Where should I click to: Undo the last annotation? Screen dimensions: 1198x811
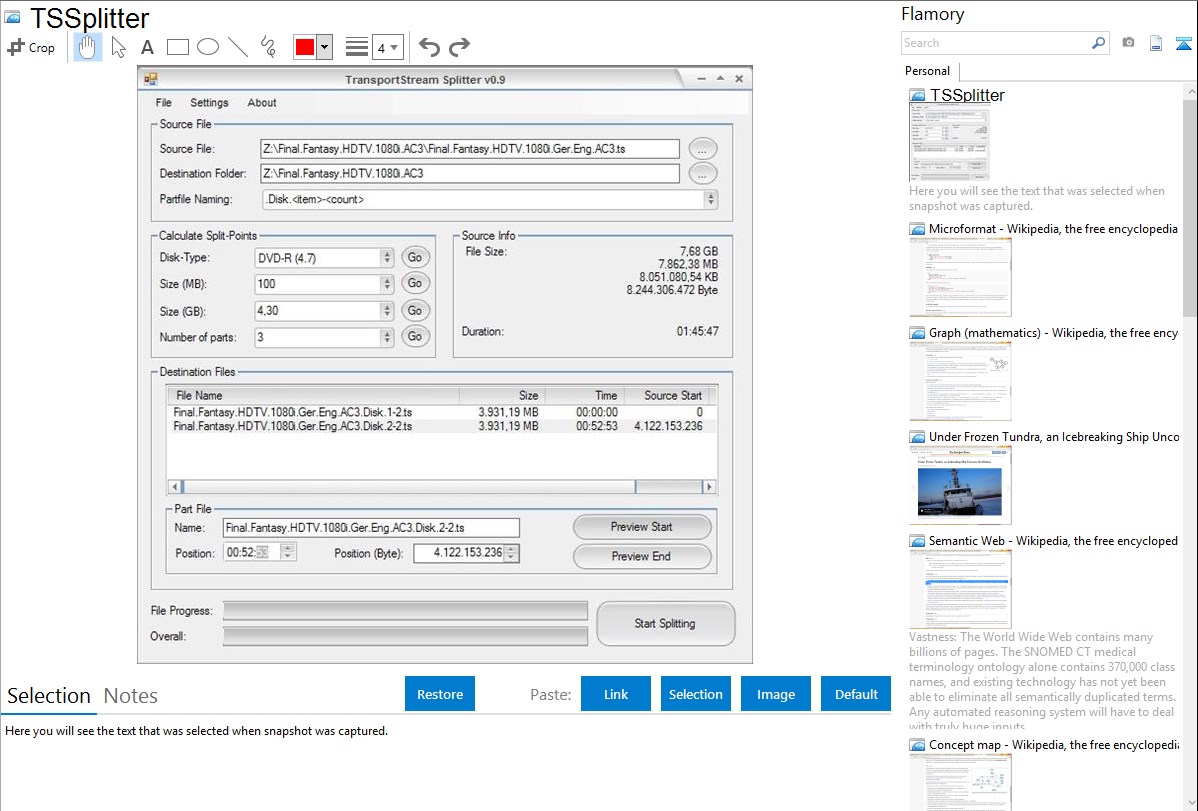coord(429,47)
